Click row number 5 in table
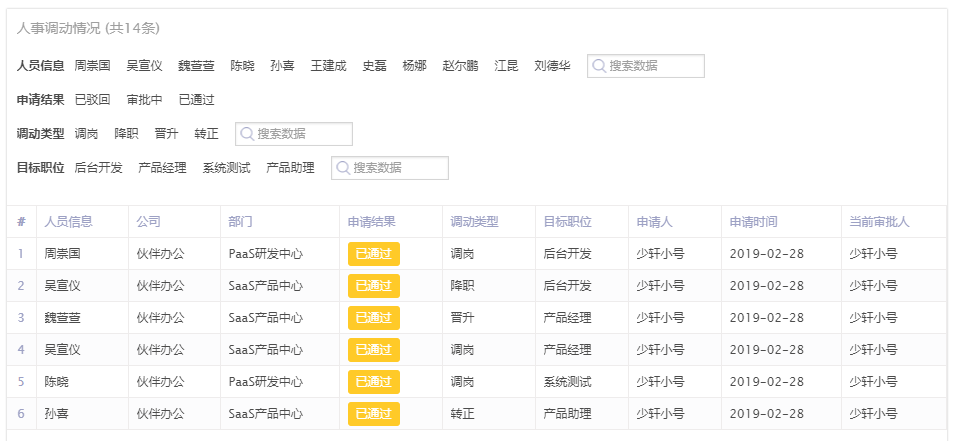This screenshot has width=954, height=441. (21, 382)
